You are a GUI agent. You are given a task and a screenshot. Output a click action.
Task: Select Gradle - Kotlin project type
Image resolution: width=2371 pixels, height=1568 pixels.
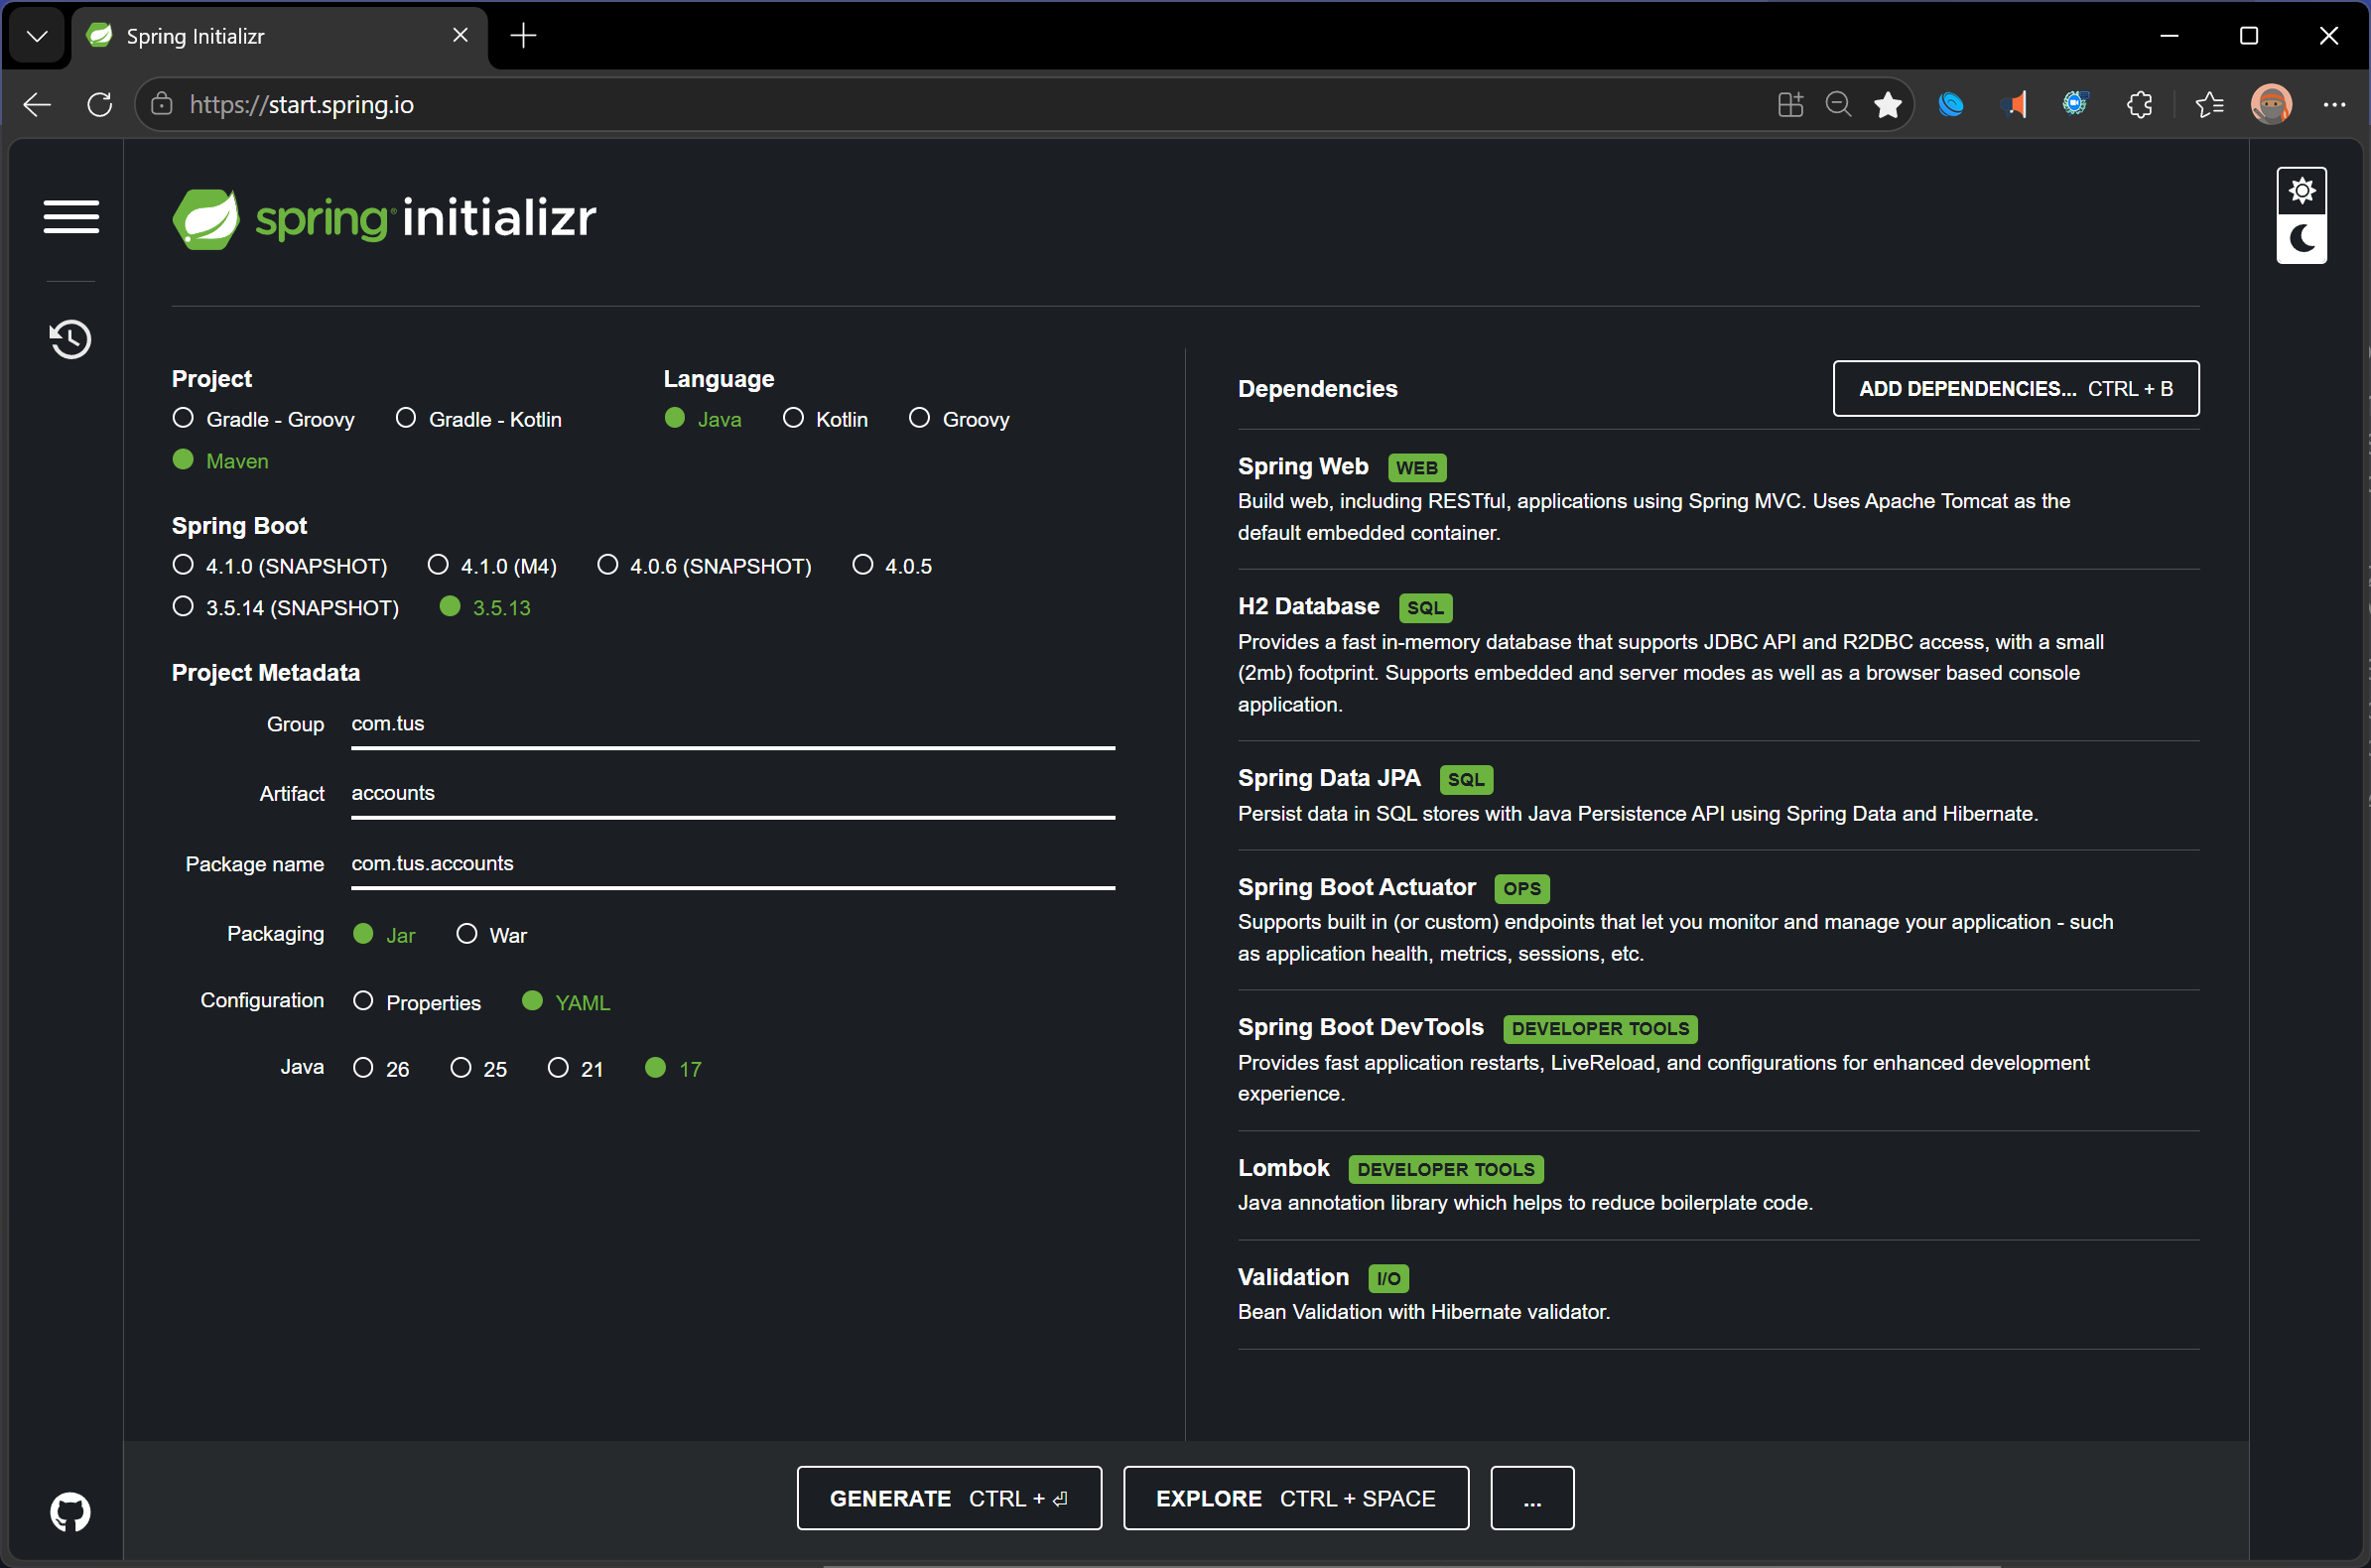pyautogui.click(x=478, y=419)
